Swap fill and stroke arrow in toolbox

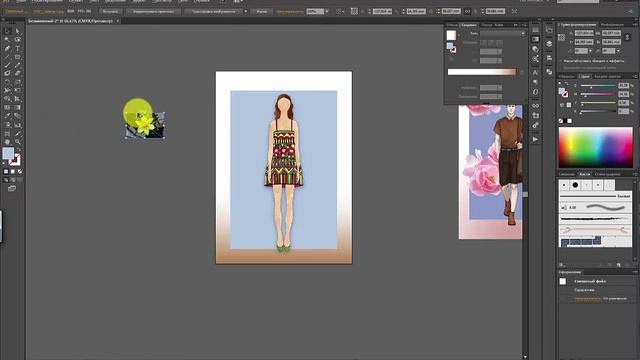pos(18,150)
